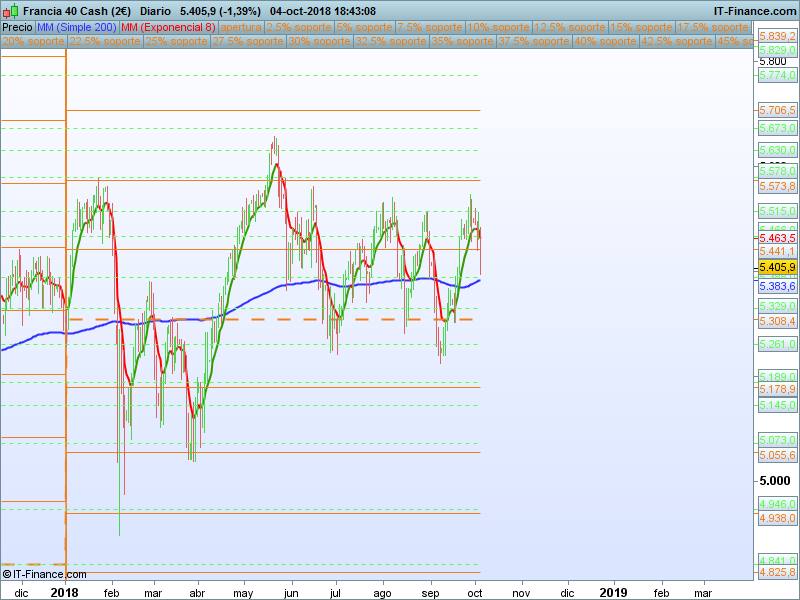800x600 pixels.
Task: Click the green 4.946,0 level label
Action: pyautogui.click(x=777, y=504)
